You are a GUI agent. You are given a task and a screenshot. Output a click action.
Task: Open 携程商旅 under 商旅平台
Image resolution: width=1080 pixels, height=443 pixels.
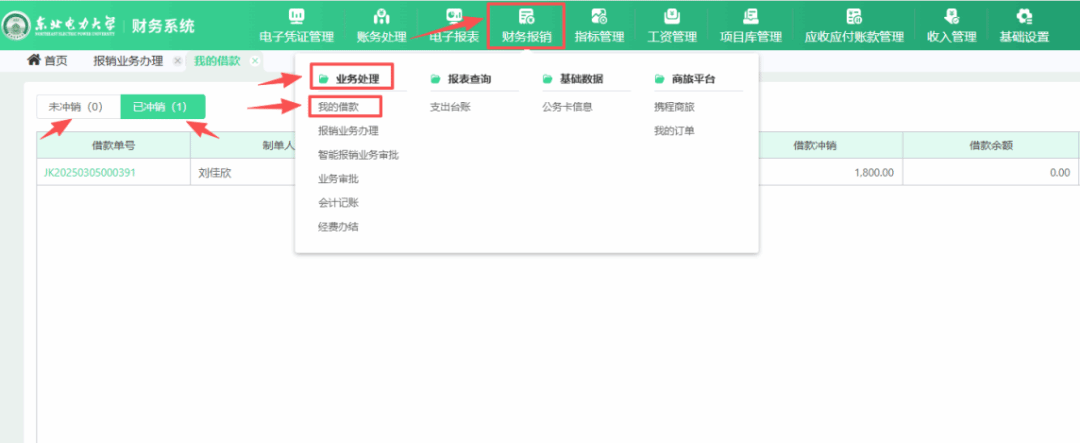tap(674, 107)
